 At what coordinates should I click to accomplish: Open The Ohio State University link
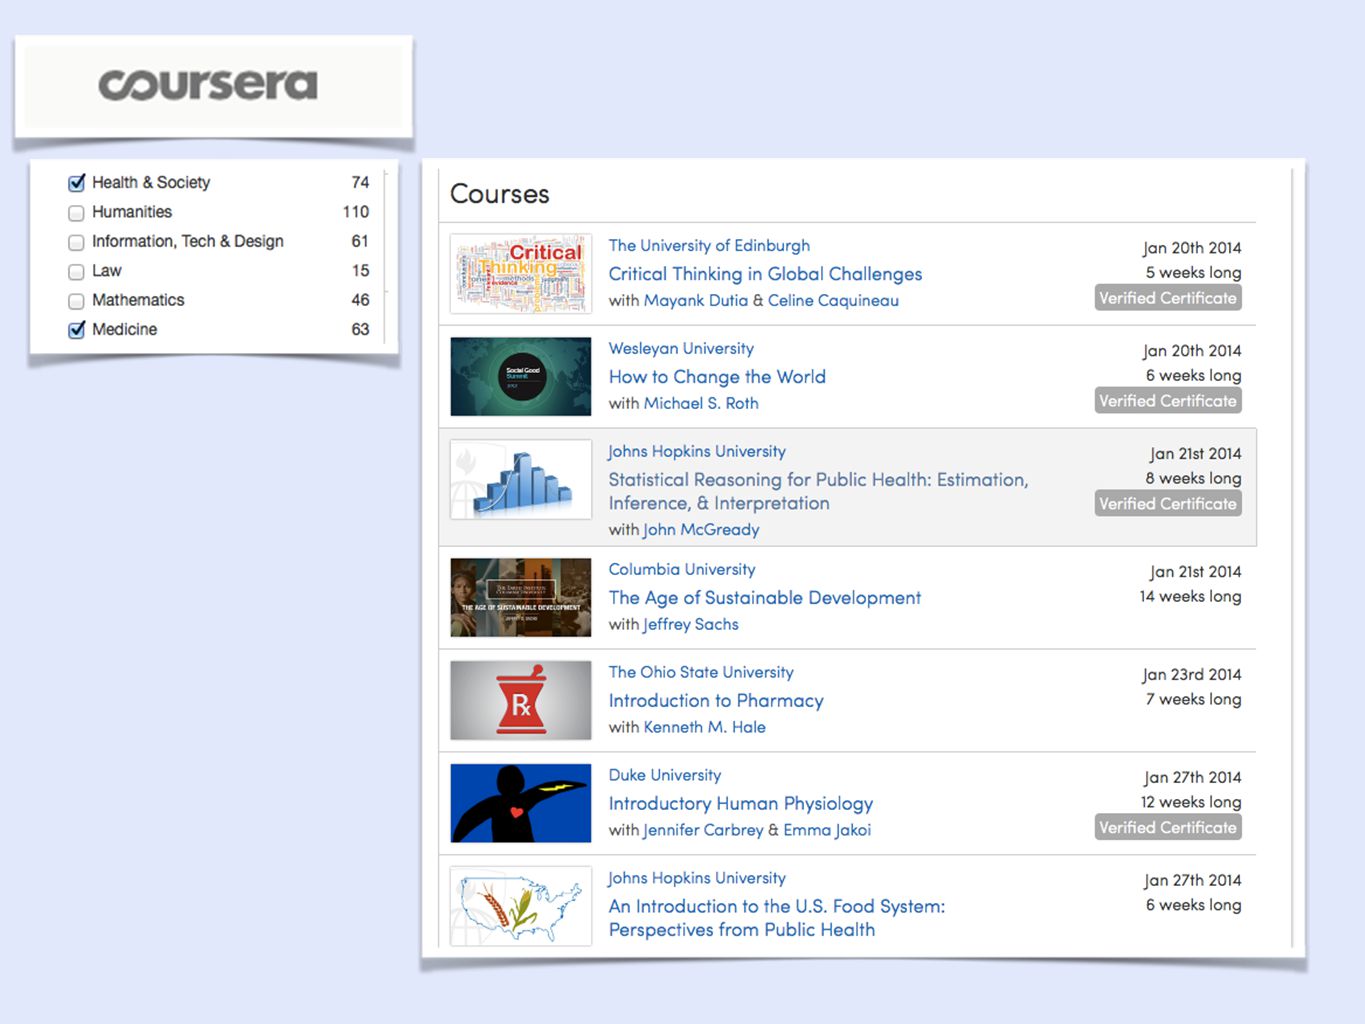701,672
